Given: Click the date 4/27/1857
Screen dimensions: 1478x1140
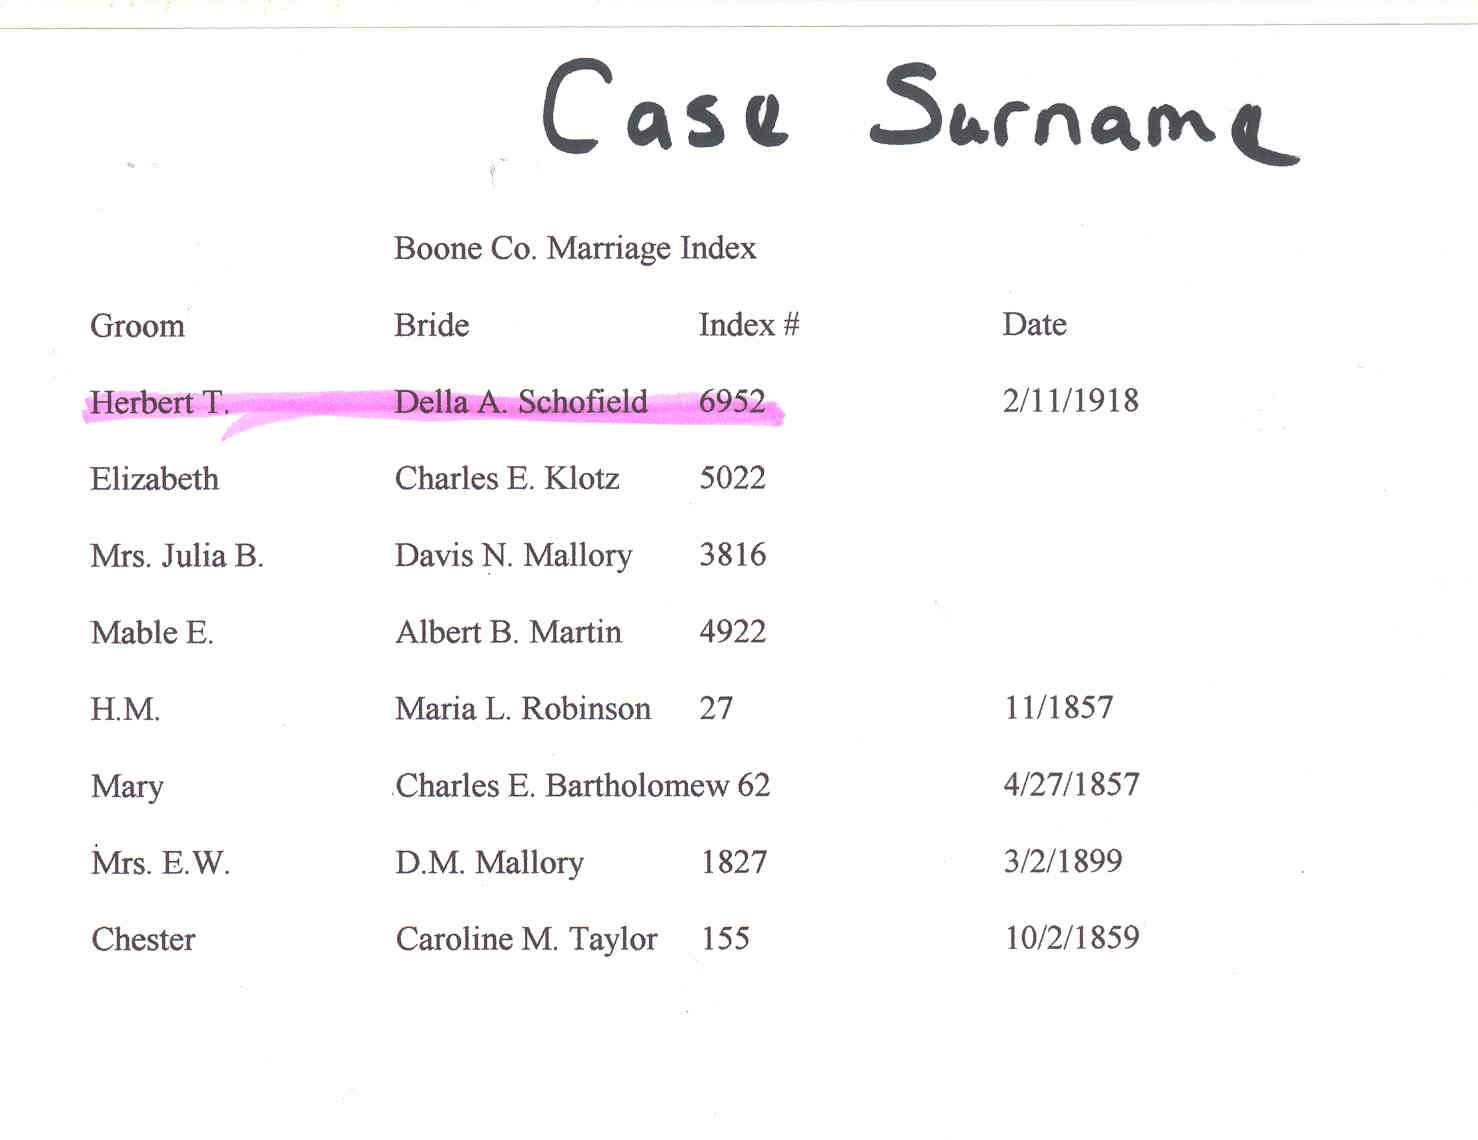Looking at the screenshot, I should [x=1071, y=785].
